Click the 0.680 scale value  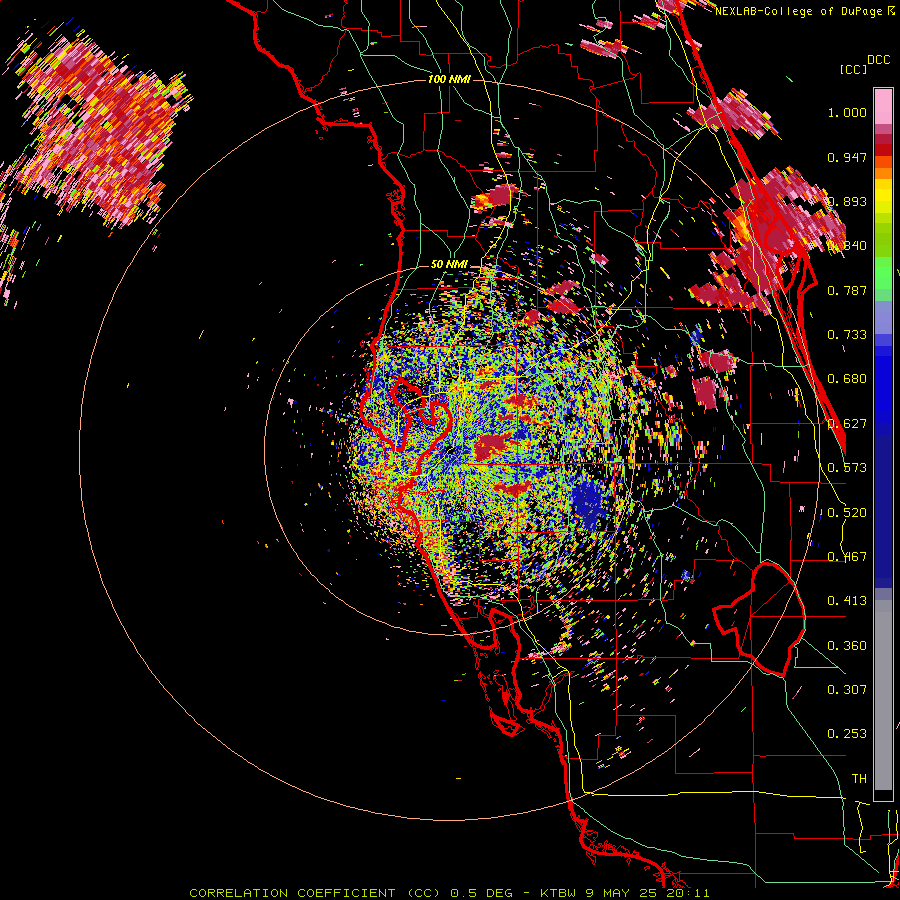pyautogui.click(x=847, y=379)
